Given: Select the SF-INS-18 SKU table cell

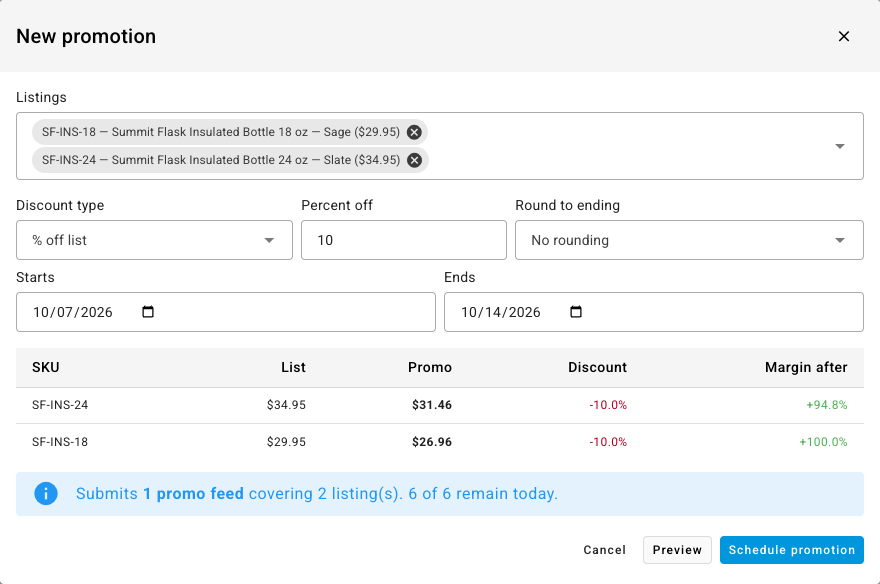Looking at the screenshot, I should click(60, 442).
